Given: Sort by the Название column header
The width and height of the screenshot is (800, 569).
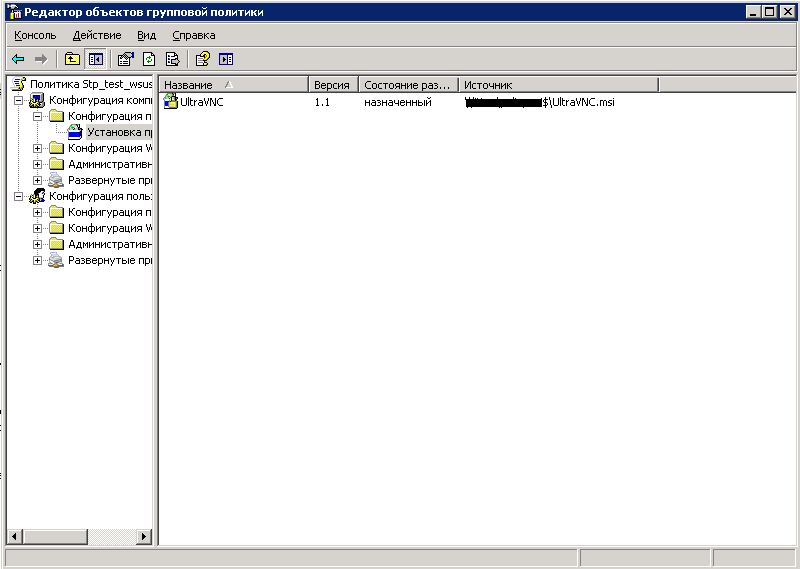Looking at the screenshot, I should click(234, 85).
